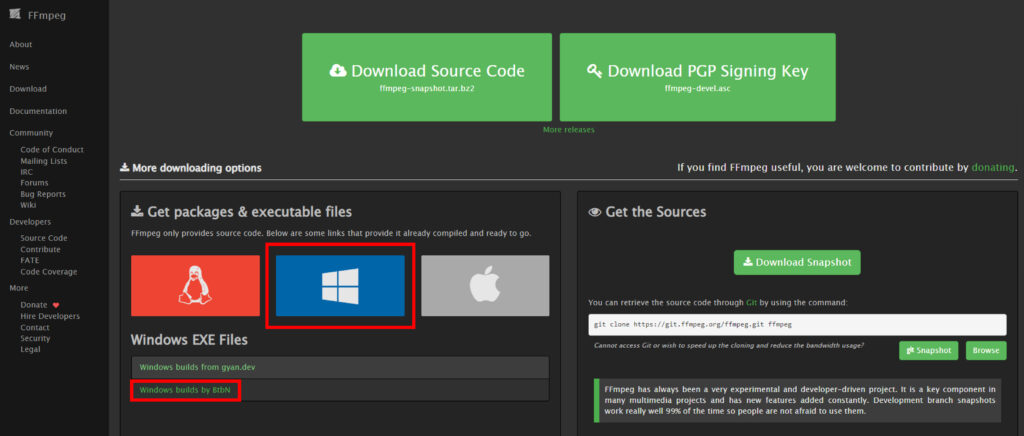Open Developers section in sidebar
The width and height of the screenshot is (1024, 436).
pos(30,222)
